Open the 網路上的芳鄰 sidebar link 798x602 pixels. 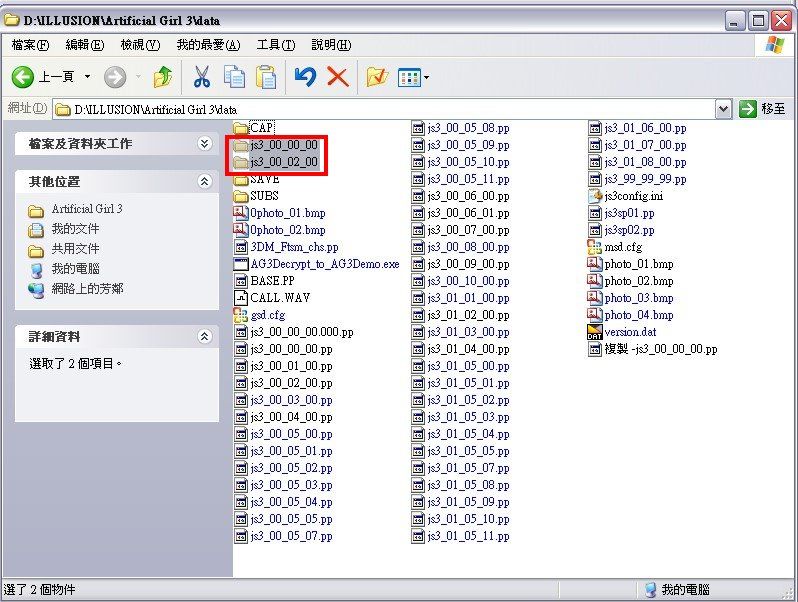[x=87, y=289]
